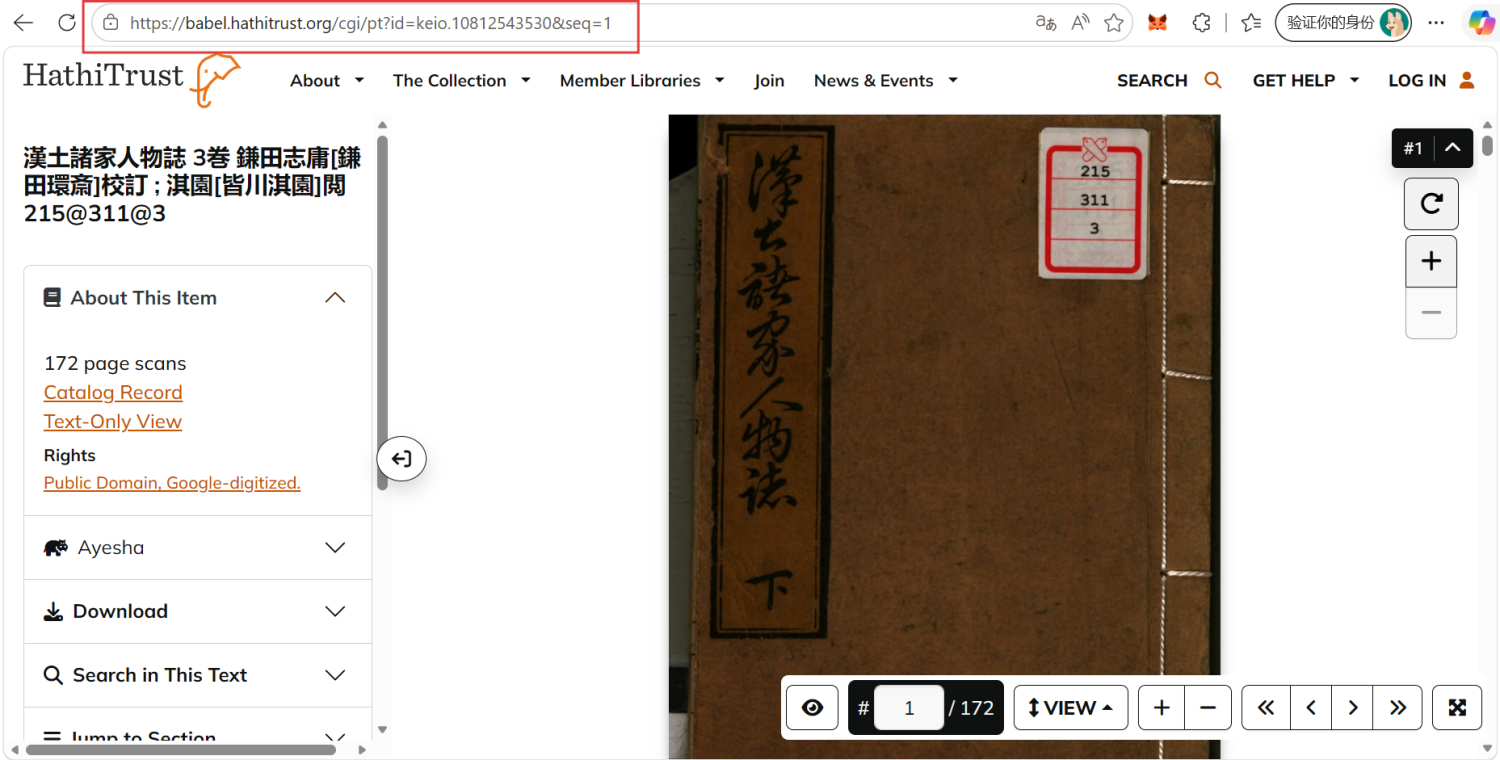Image resolution: width=1500 pixels, height=760 pixels.
Task: Collapse the #1 page indicator chevron
Action: pos(1453,148)
